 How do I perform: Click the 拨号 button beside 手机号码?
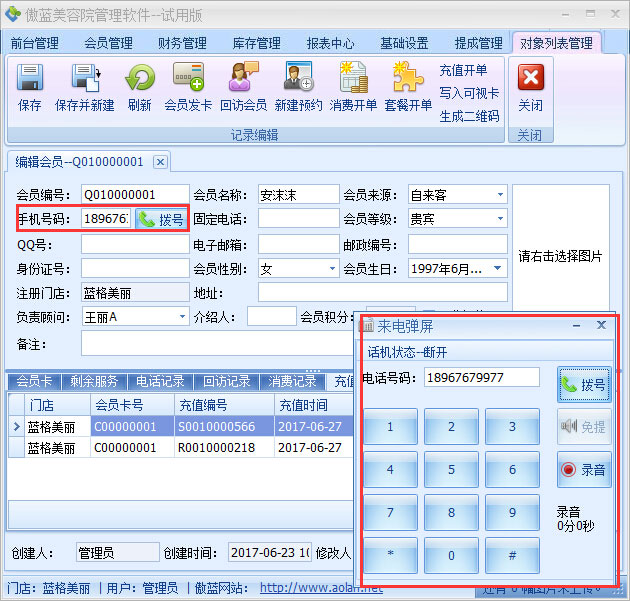pos(161,219)
